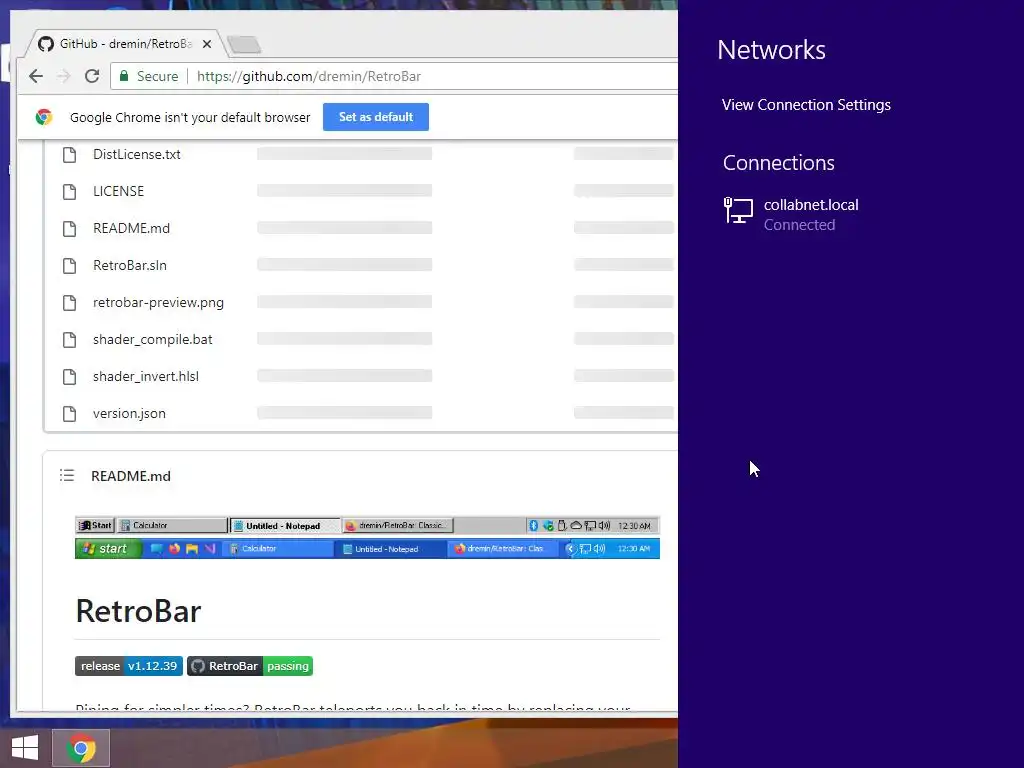This screenshot has width=1024, height=768.
Task: Click the README.md section heading
Action: [x=131, y=476]
